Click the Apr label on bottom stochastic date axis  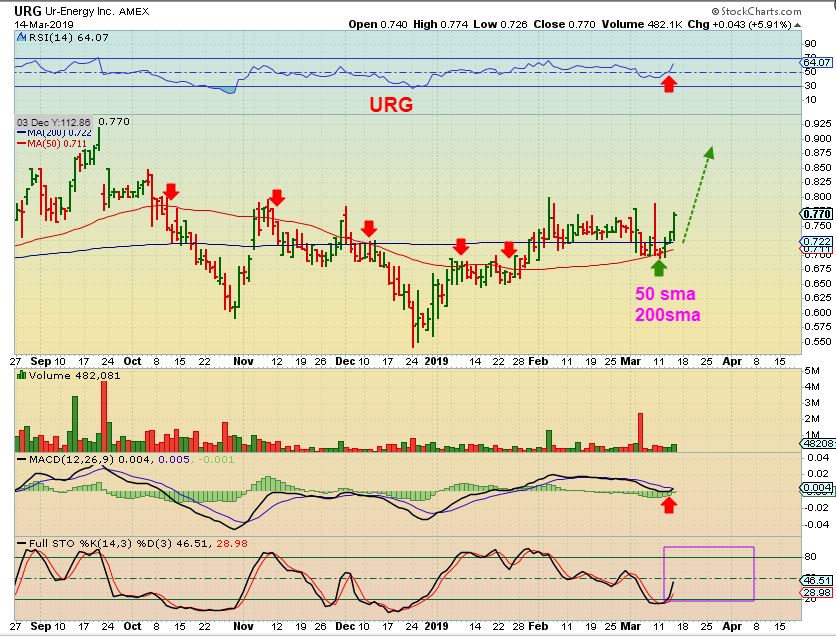732,626
